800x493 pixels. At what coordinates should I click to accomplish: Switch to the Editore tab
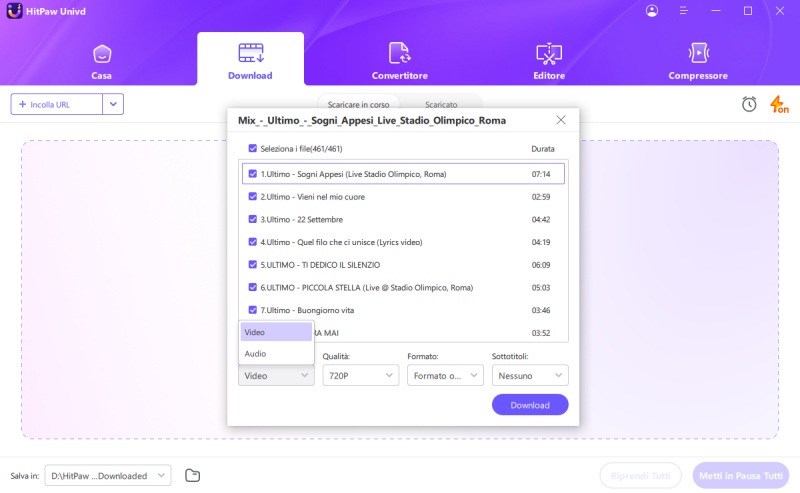pos(549,59)
